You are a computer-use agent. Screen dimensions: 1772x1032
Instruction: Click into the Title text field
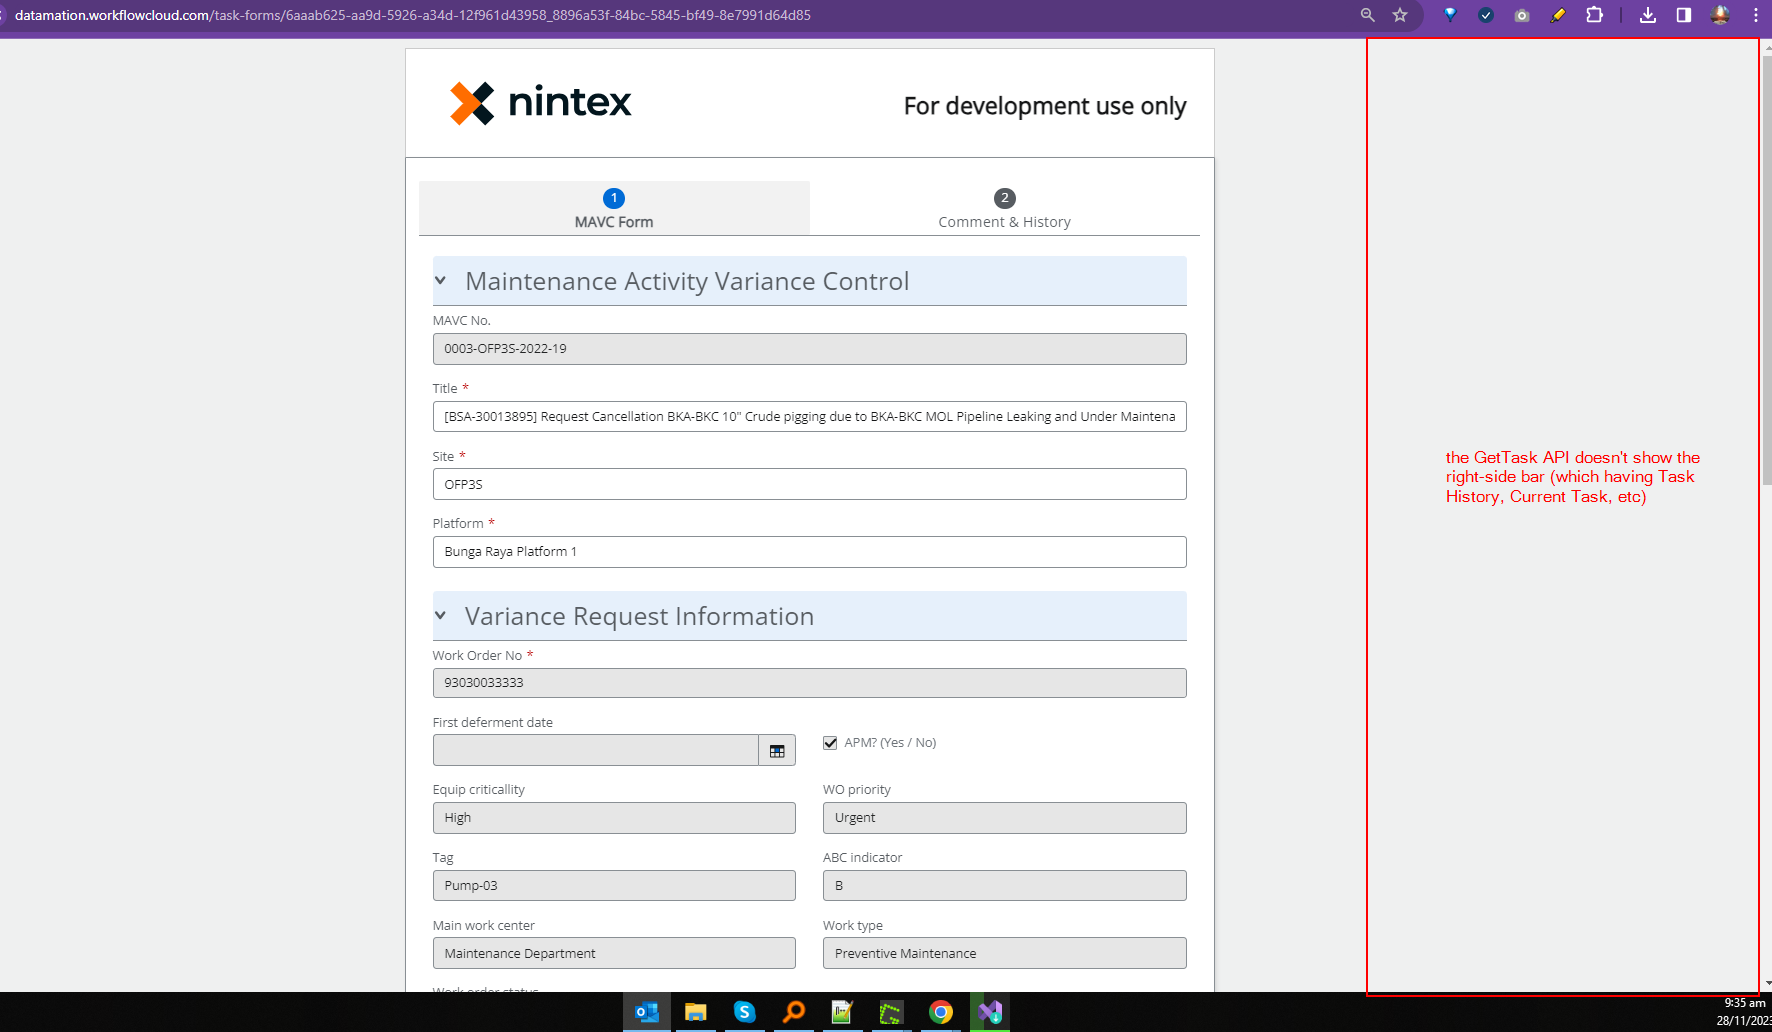(809, 417)
